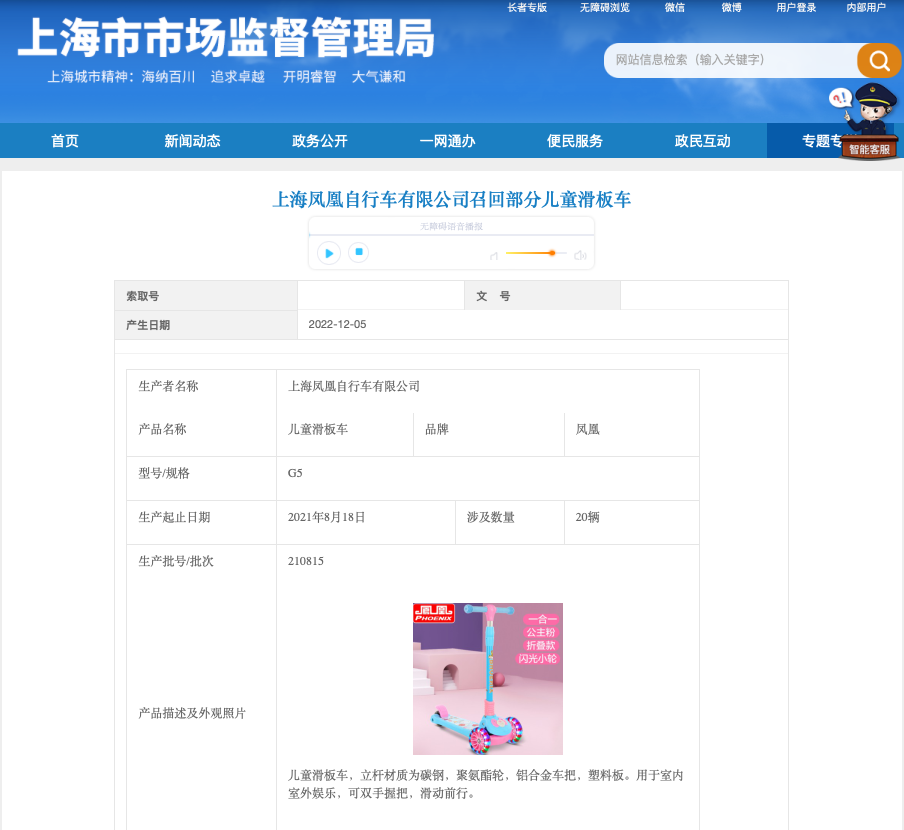Open the 专题专栏 menu
The height and width of the screenshot is (830, 904).
[x=823, y=141]
